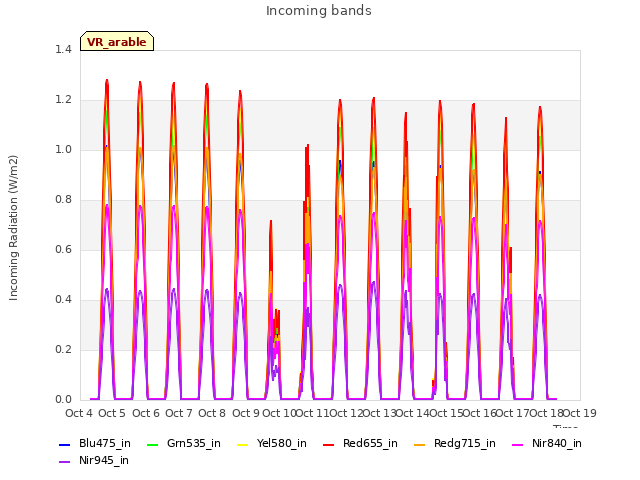Click the Incoming bands chart title
This screenshot has height=480, width=640.
tap(319, 11)
